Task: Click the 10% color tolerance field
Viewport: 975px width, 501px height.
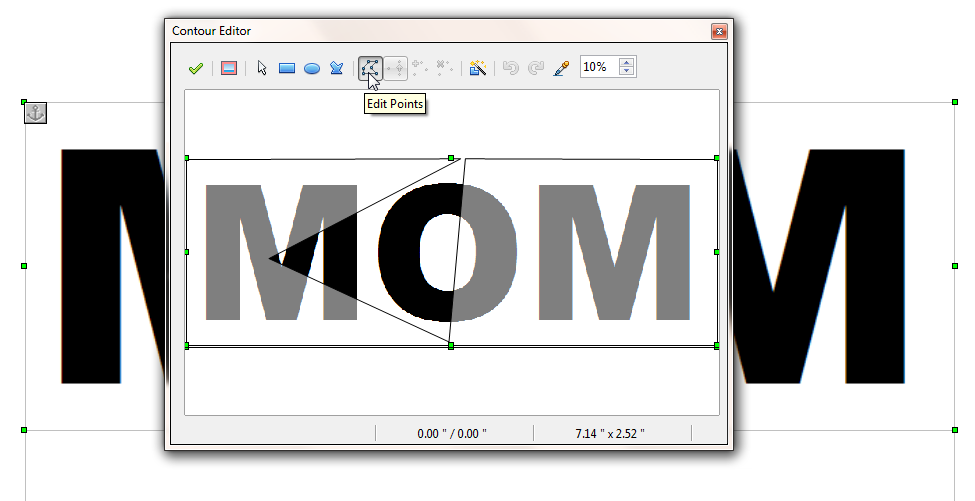Action: (600, 67)
